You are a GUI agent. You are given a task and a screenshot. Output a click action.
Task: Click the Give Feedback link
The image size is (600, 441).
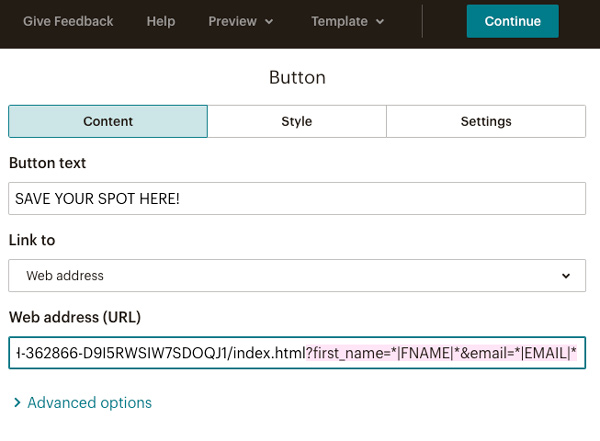(x=68, y=21)
